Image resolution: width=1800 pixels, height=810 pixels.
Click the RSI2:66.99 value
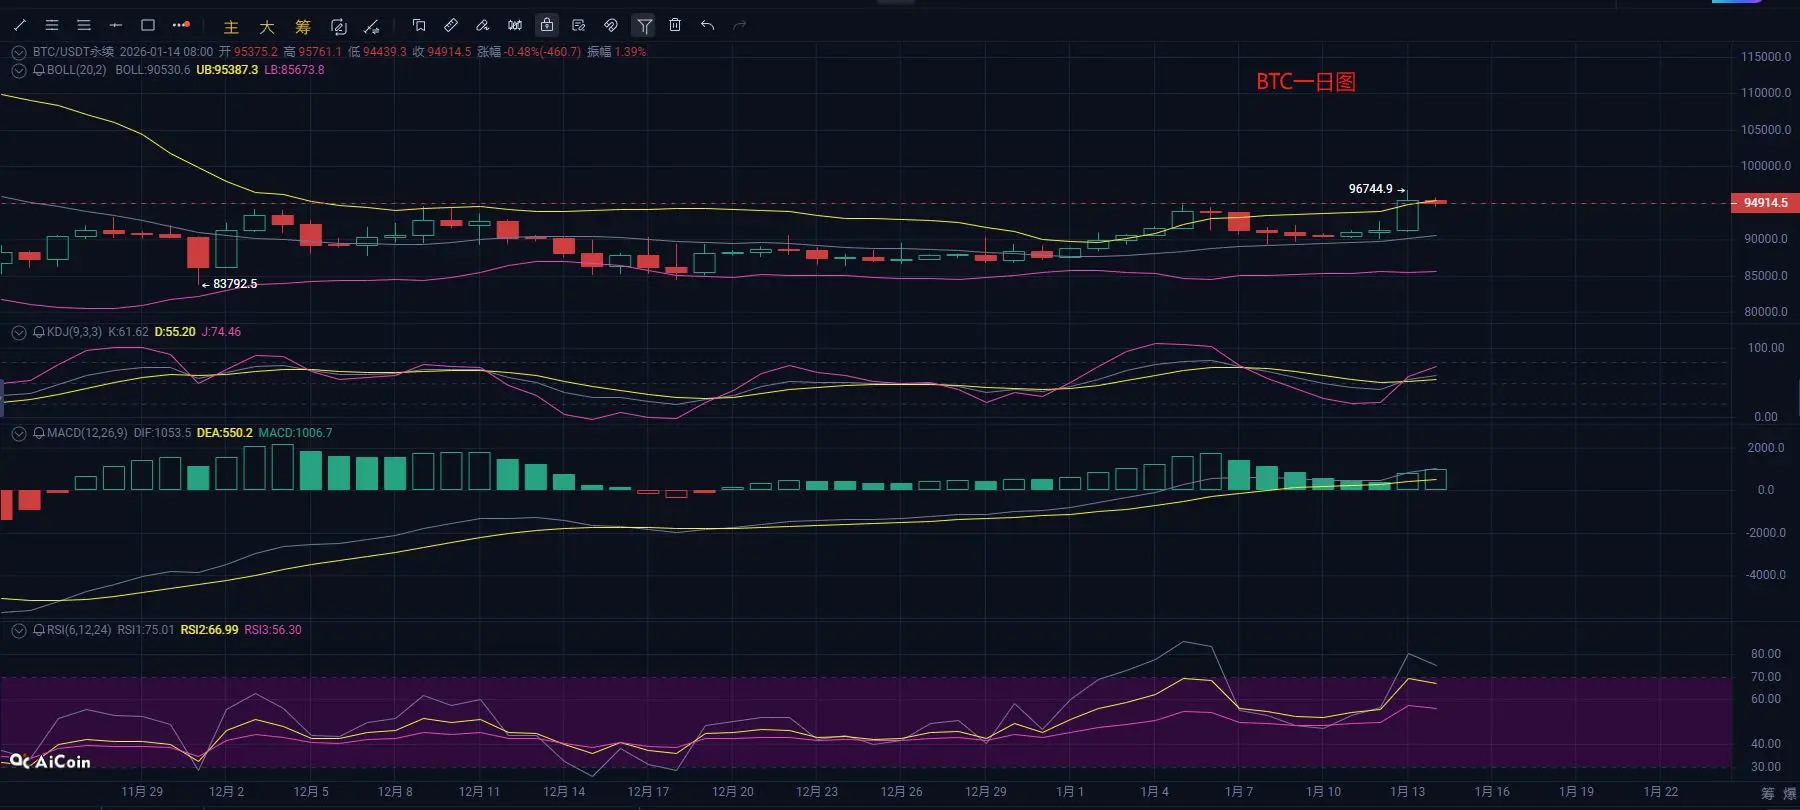click(209, 630)
